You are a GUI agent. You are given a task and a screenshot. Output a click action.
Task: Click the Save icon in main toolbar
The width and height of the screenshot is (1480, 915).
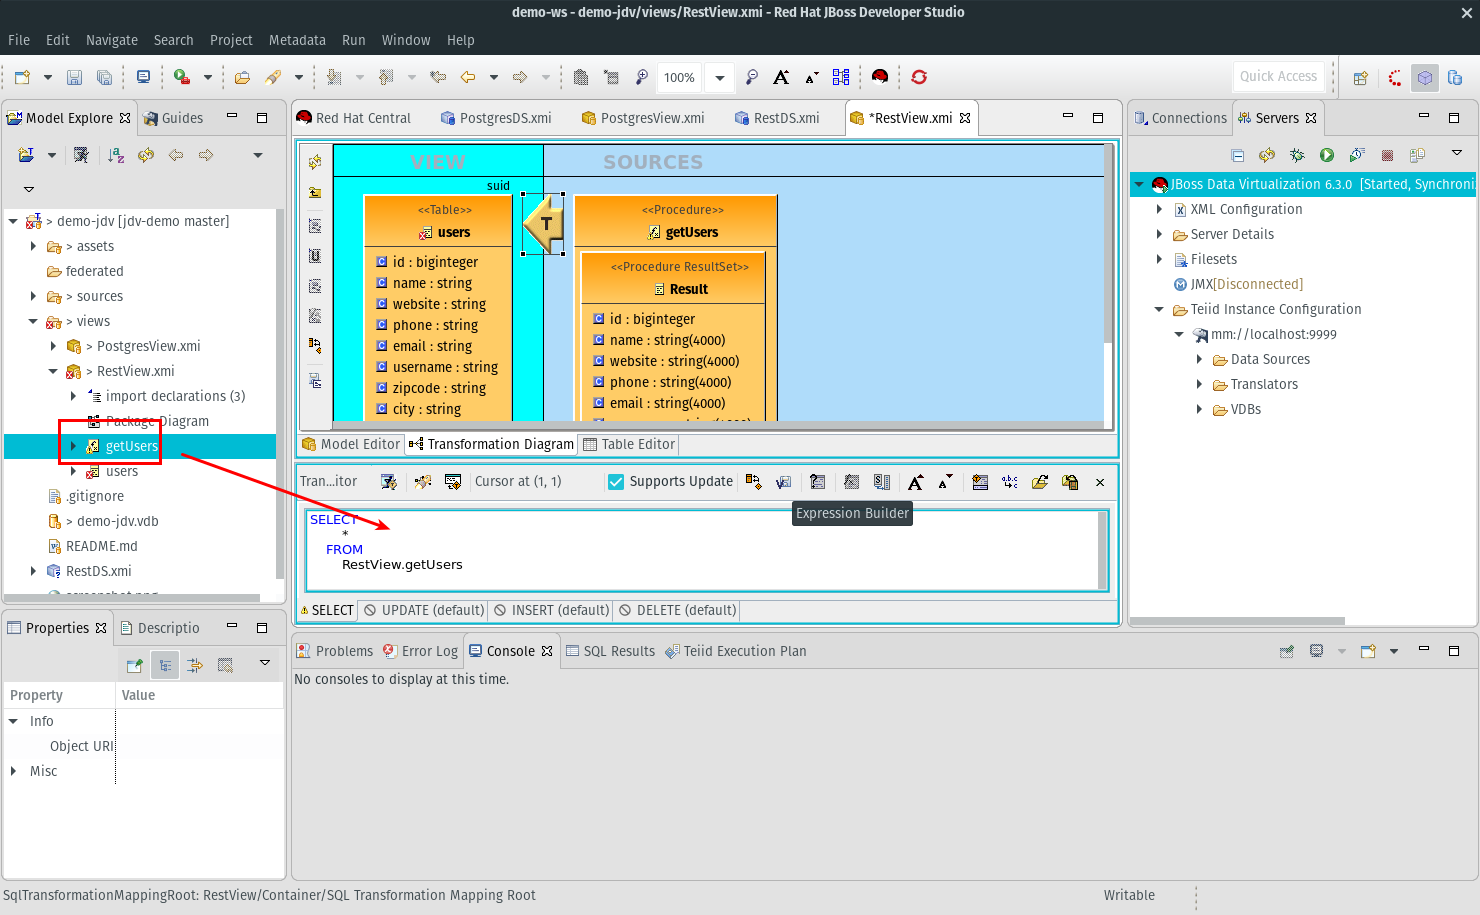click(x=74, y=77)
